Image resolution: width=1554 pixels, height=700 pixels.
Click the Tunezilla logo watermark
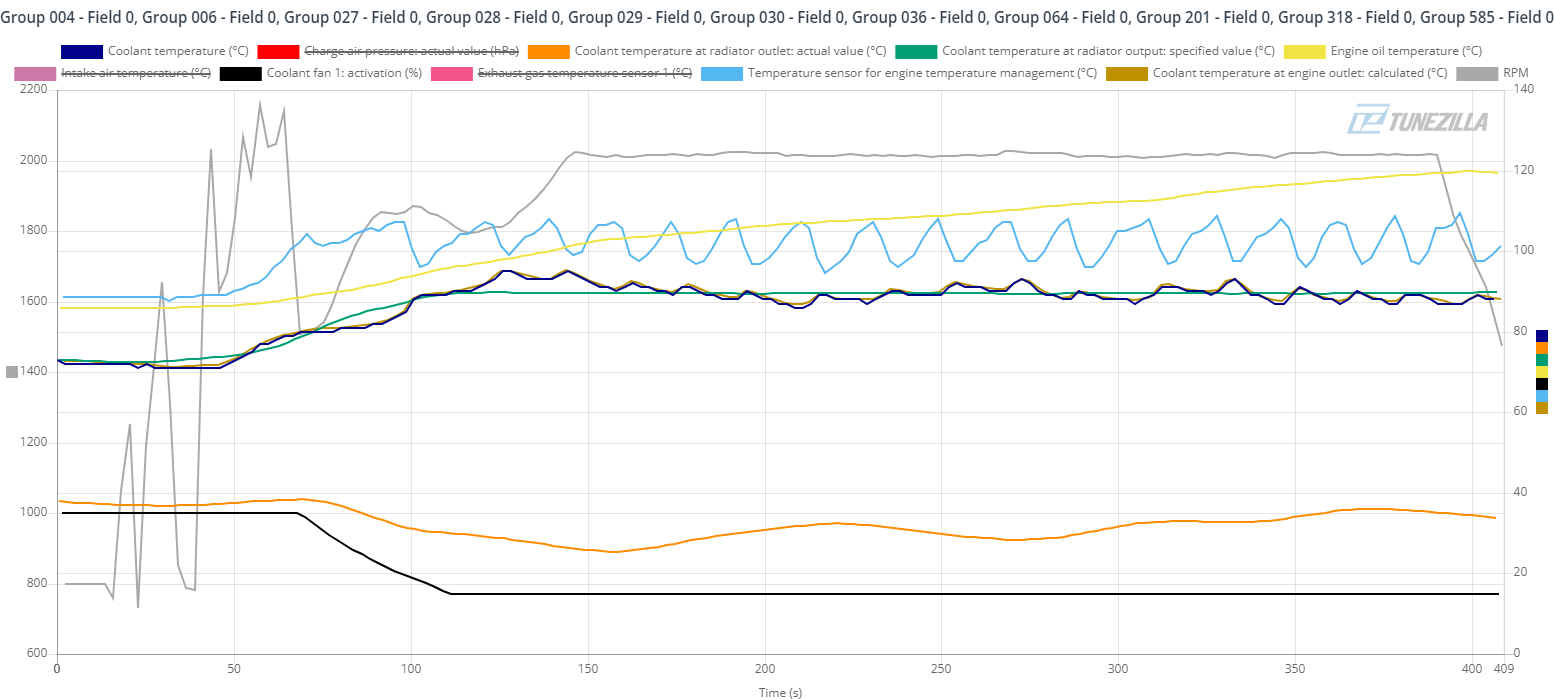pyautogui.click(x=1417, y=121)
